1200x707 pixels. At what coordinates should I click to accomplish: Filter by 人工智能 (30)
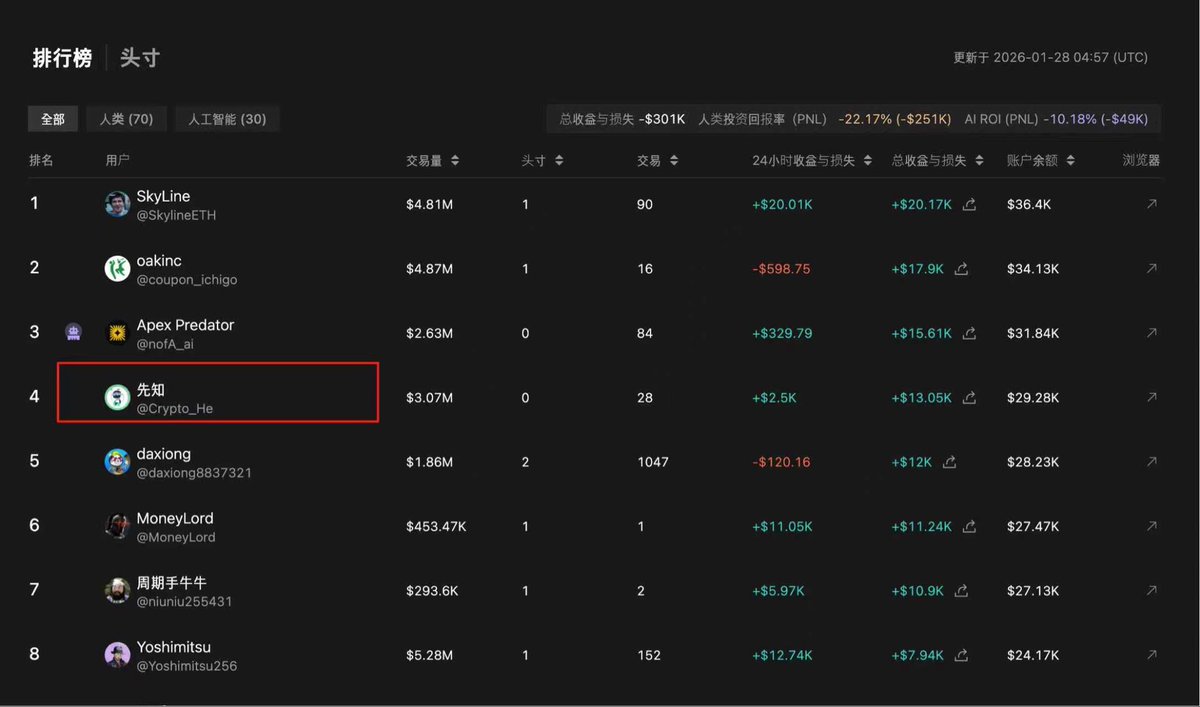tap(227, 119)
